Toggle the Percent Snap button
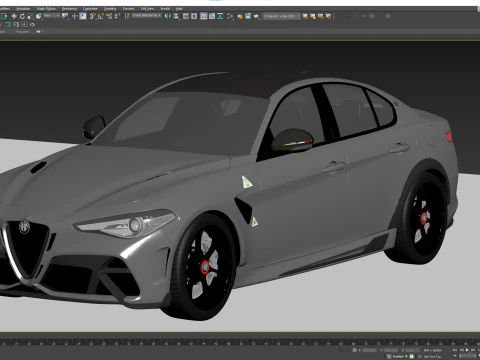Image resolution: width=480 pixels, height=360 pixels. click(x=109, y=16)
